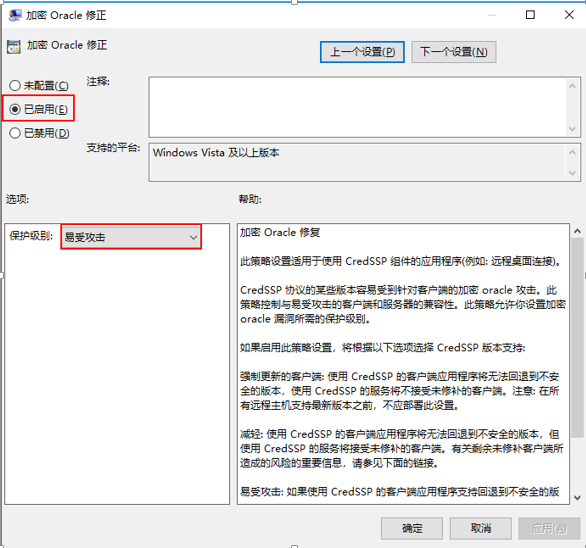Go to 上一个设置(P)
The width and height of the screenshot is (586, 548).
362,52
